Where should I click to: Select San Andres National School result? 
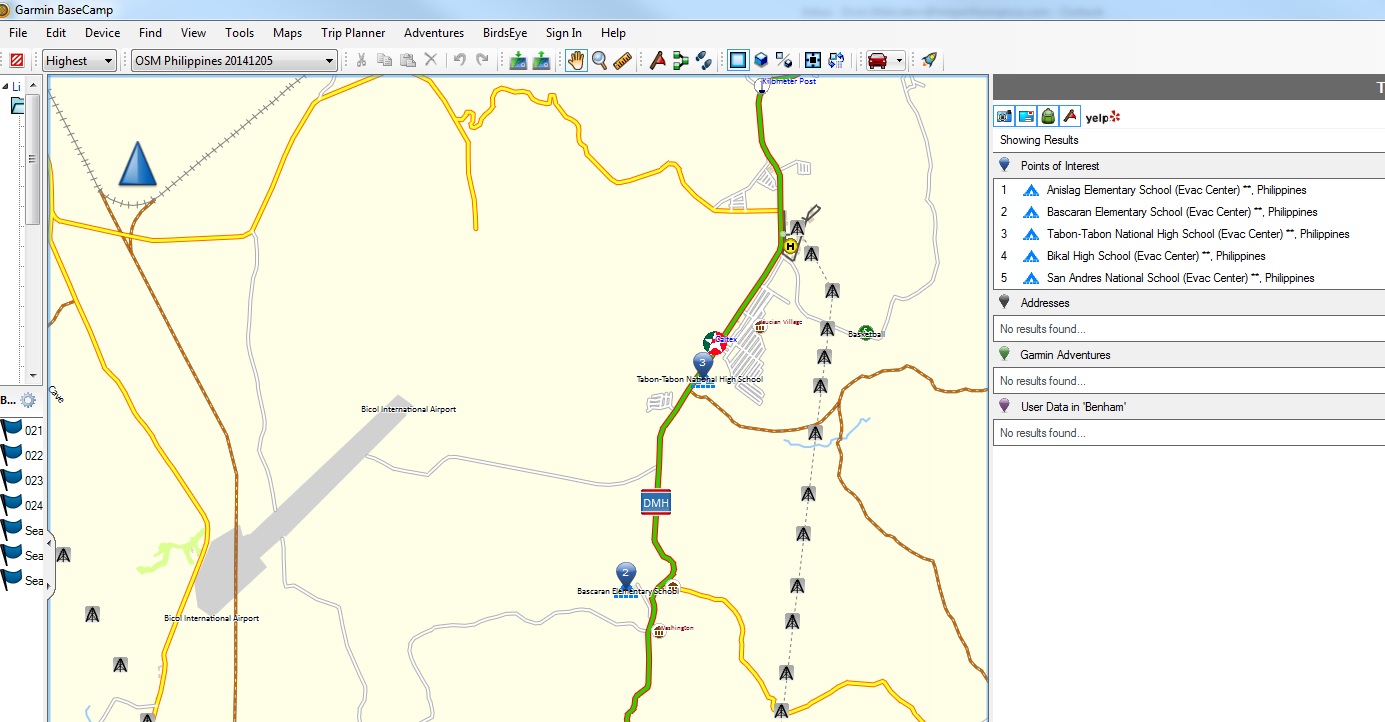(1189, 278)
